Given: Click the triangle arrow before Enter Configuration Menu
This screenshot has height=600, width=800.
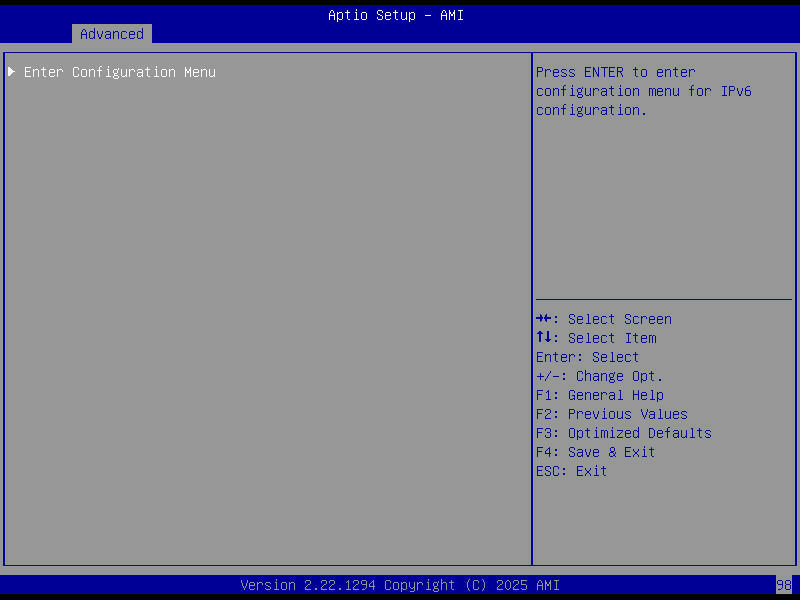Looking at the screenshot, I should tap(11, 71).
